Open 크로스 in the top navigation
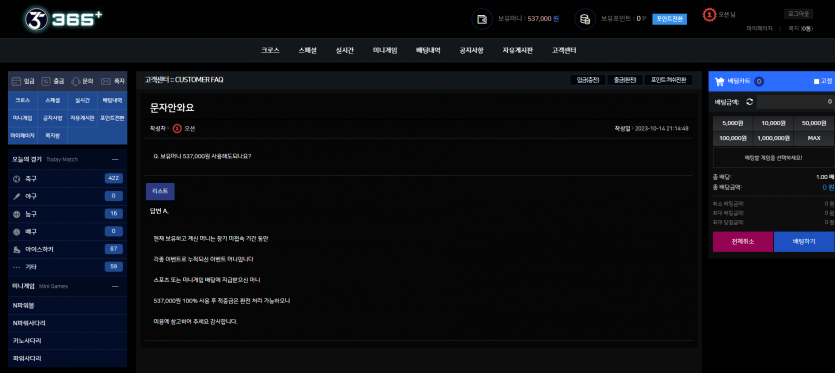The image size is (835, 373). pyautogui.click(x=270, y=51)
